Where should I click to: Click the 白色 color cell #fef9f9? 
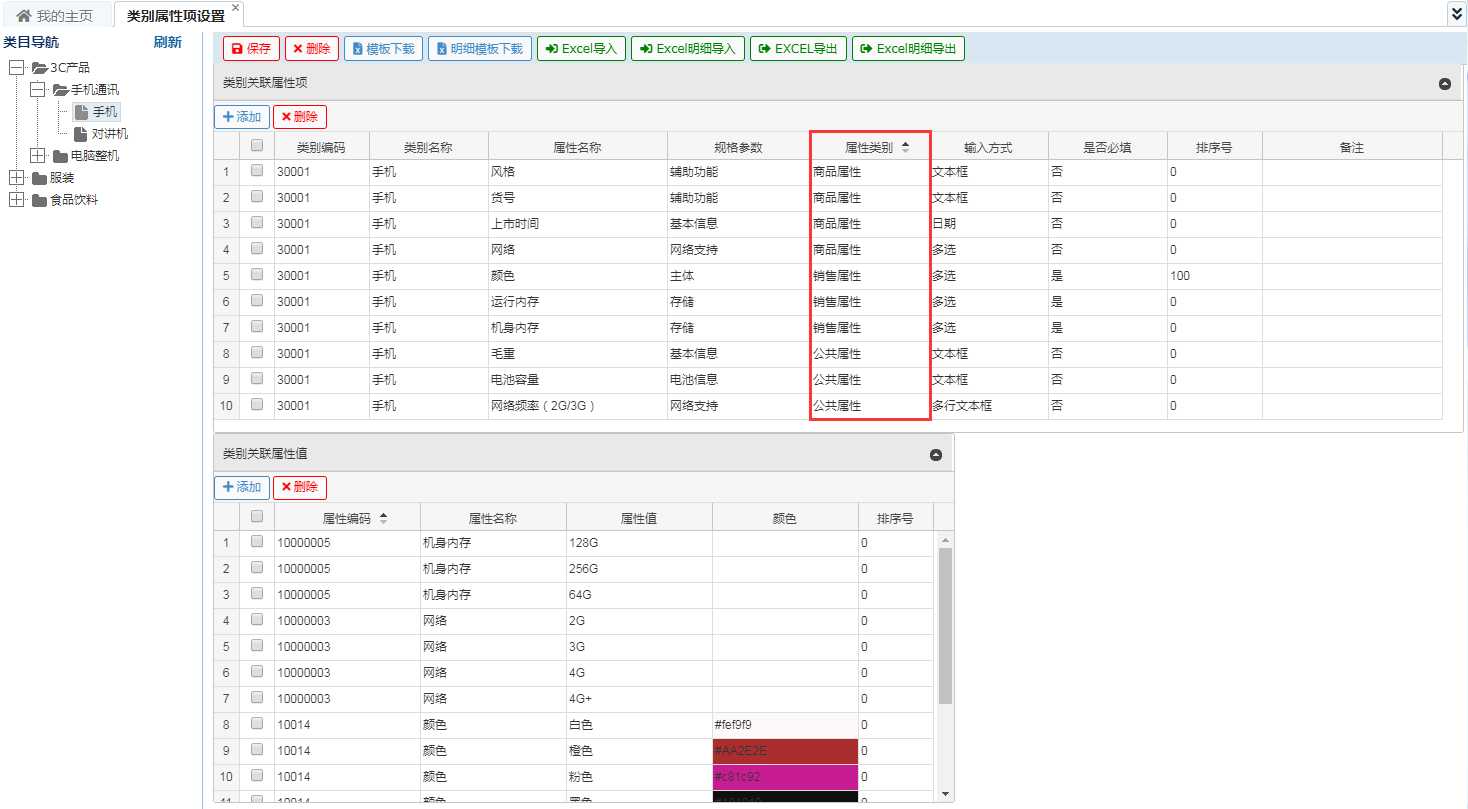(785, 725)
